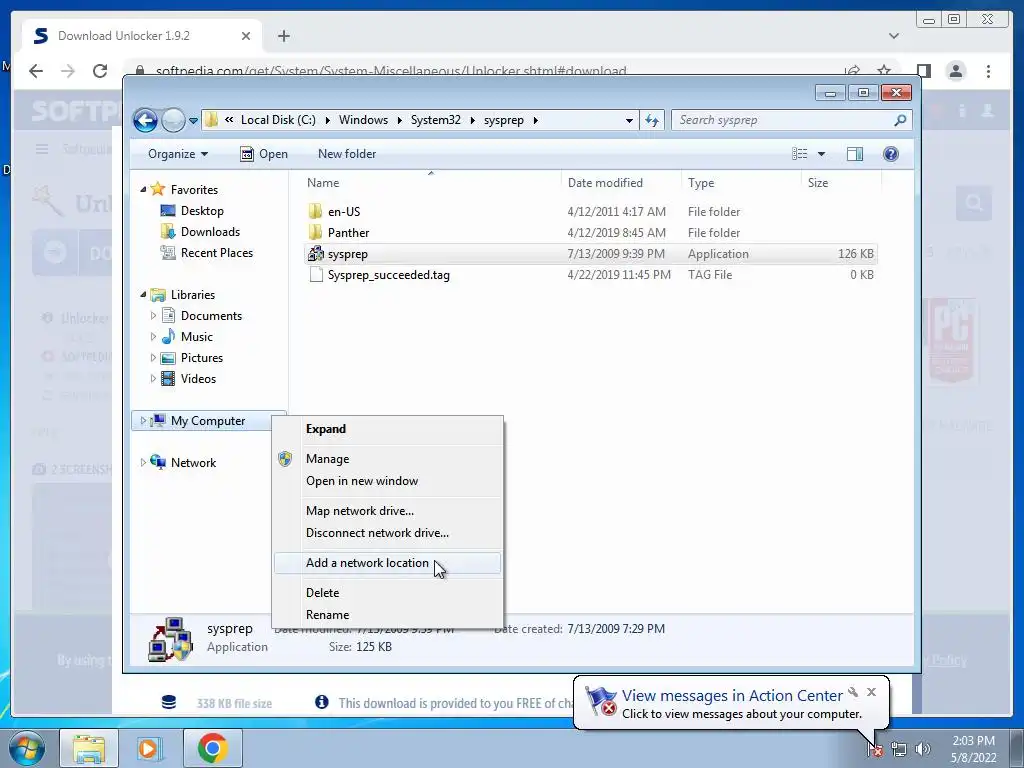Image resolution: width=1024 pixels, height=768 pixels.
Task: Click System32 in the address breadcrumb
Action: pyautogui.click(x=436, y=120)
